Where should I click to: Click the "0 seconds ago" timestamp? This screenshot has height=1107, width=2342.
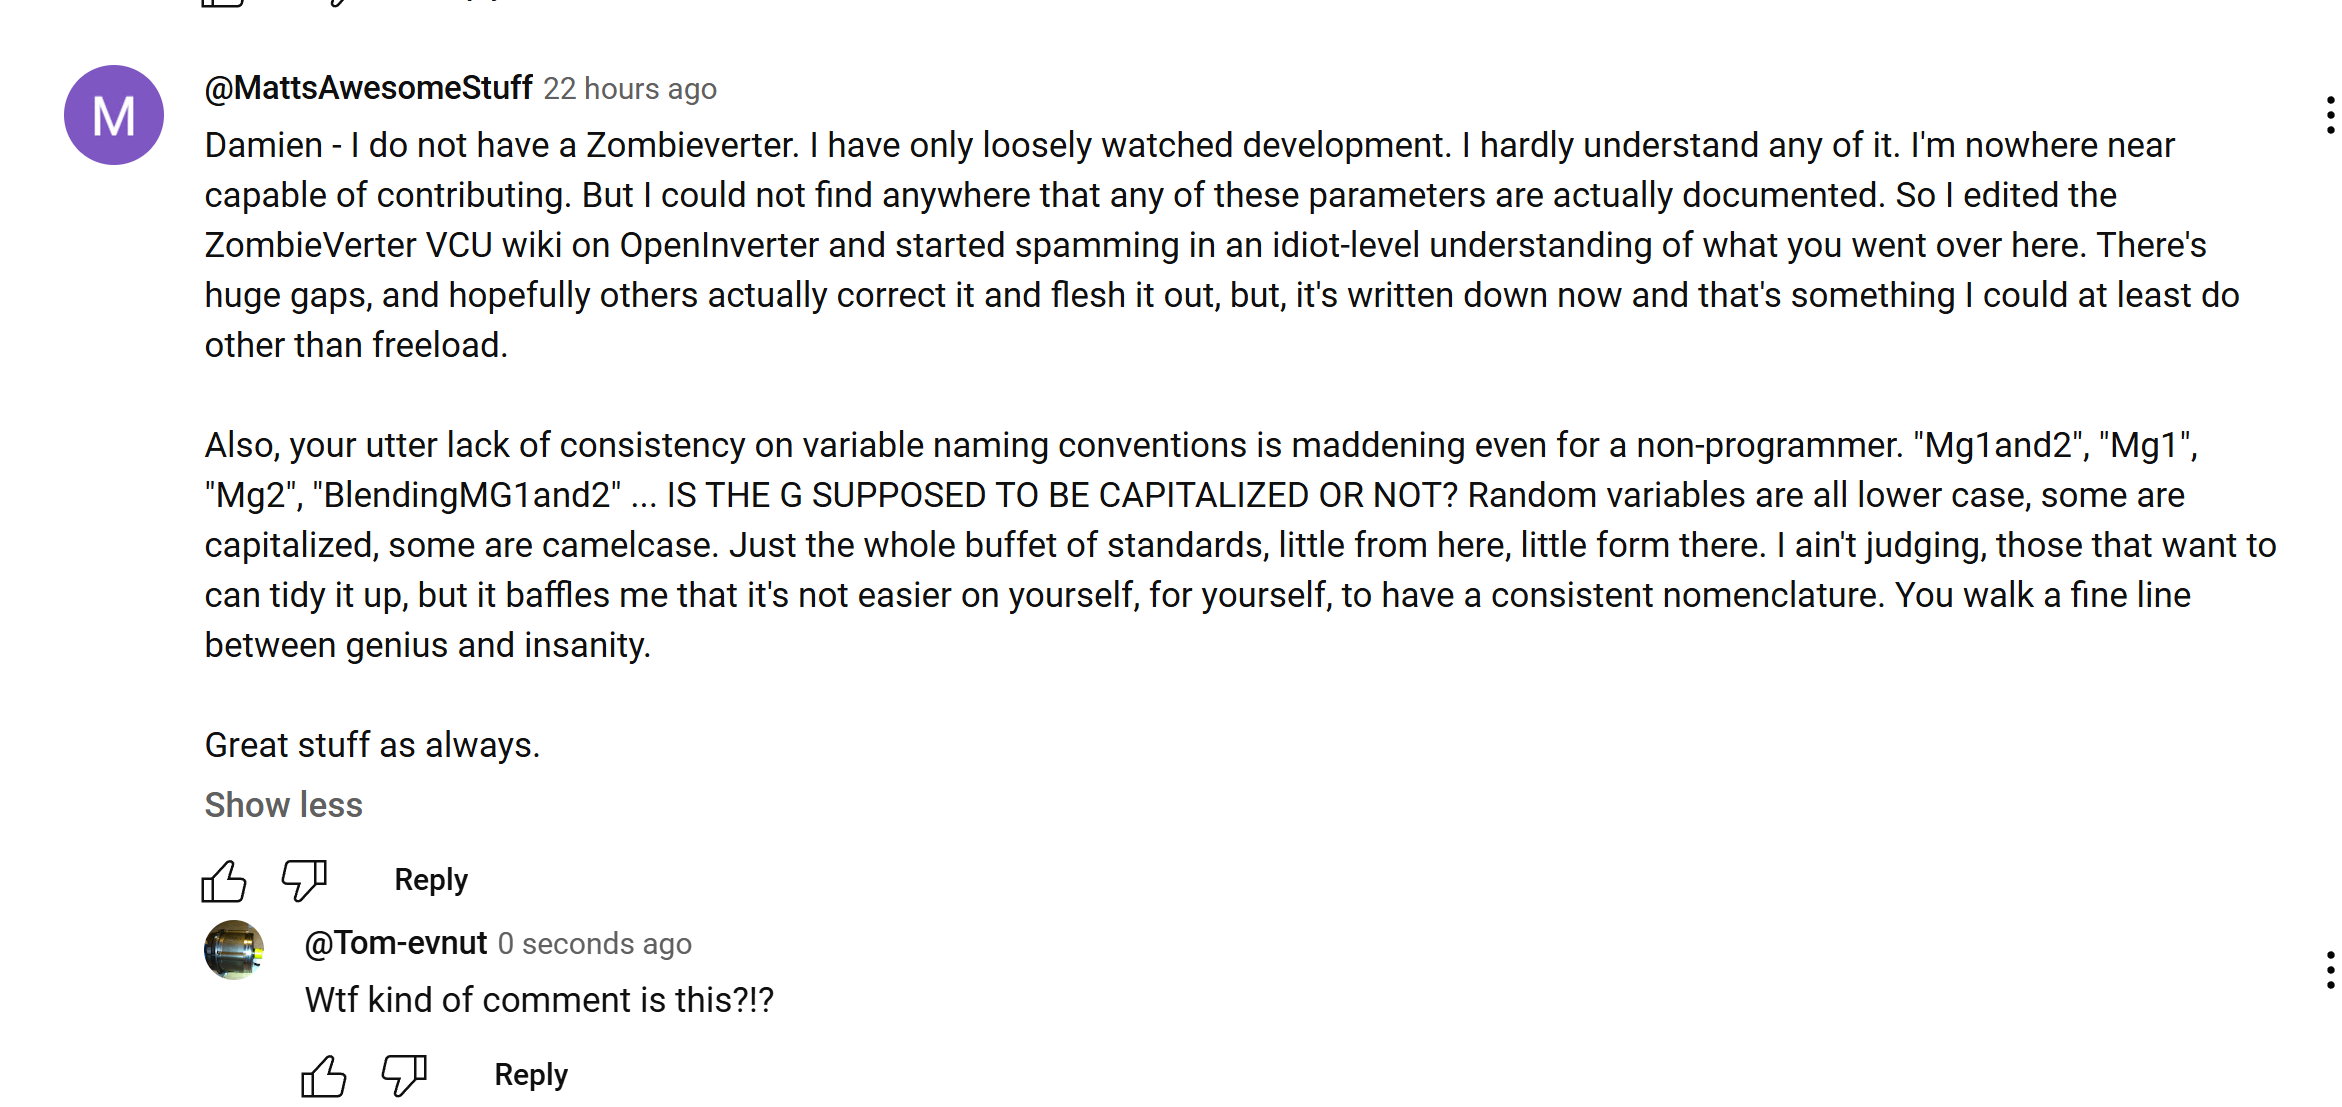(x=595, y=944)
